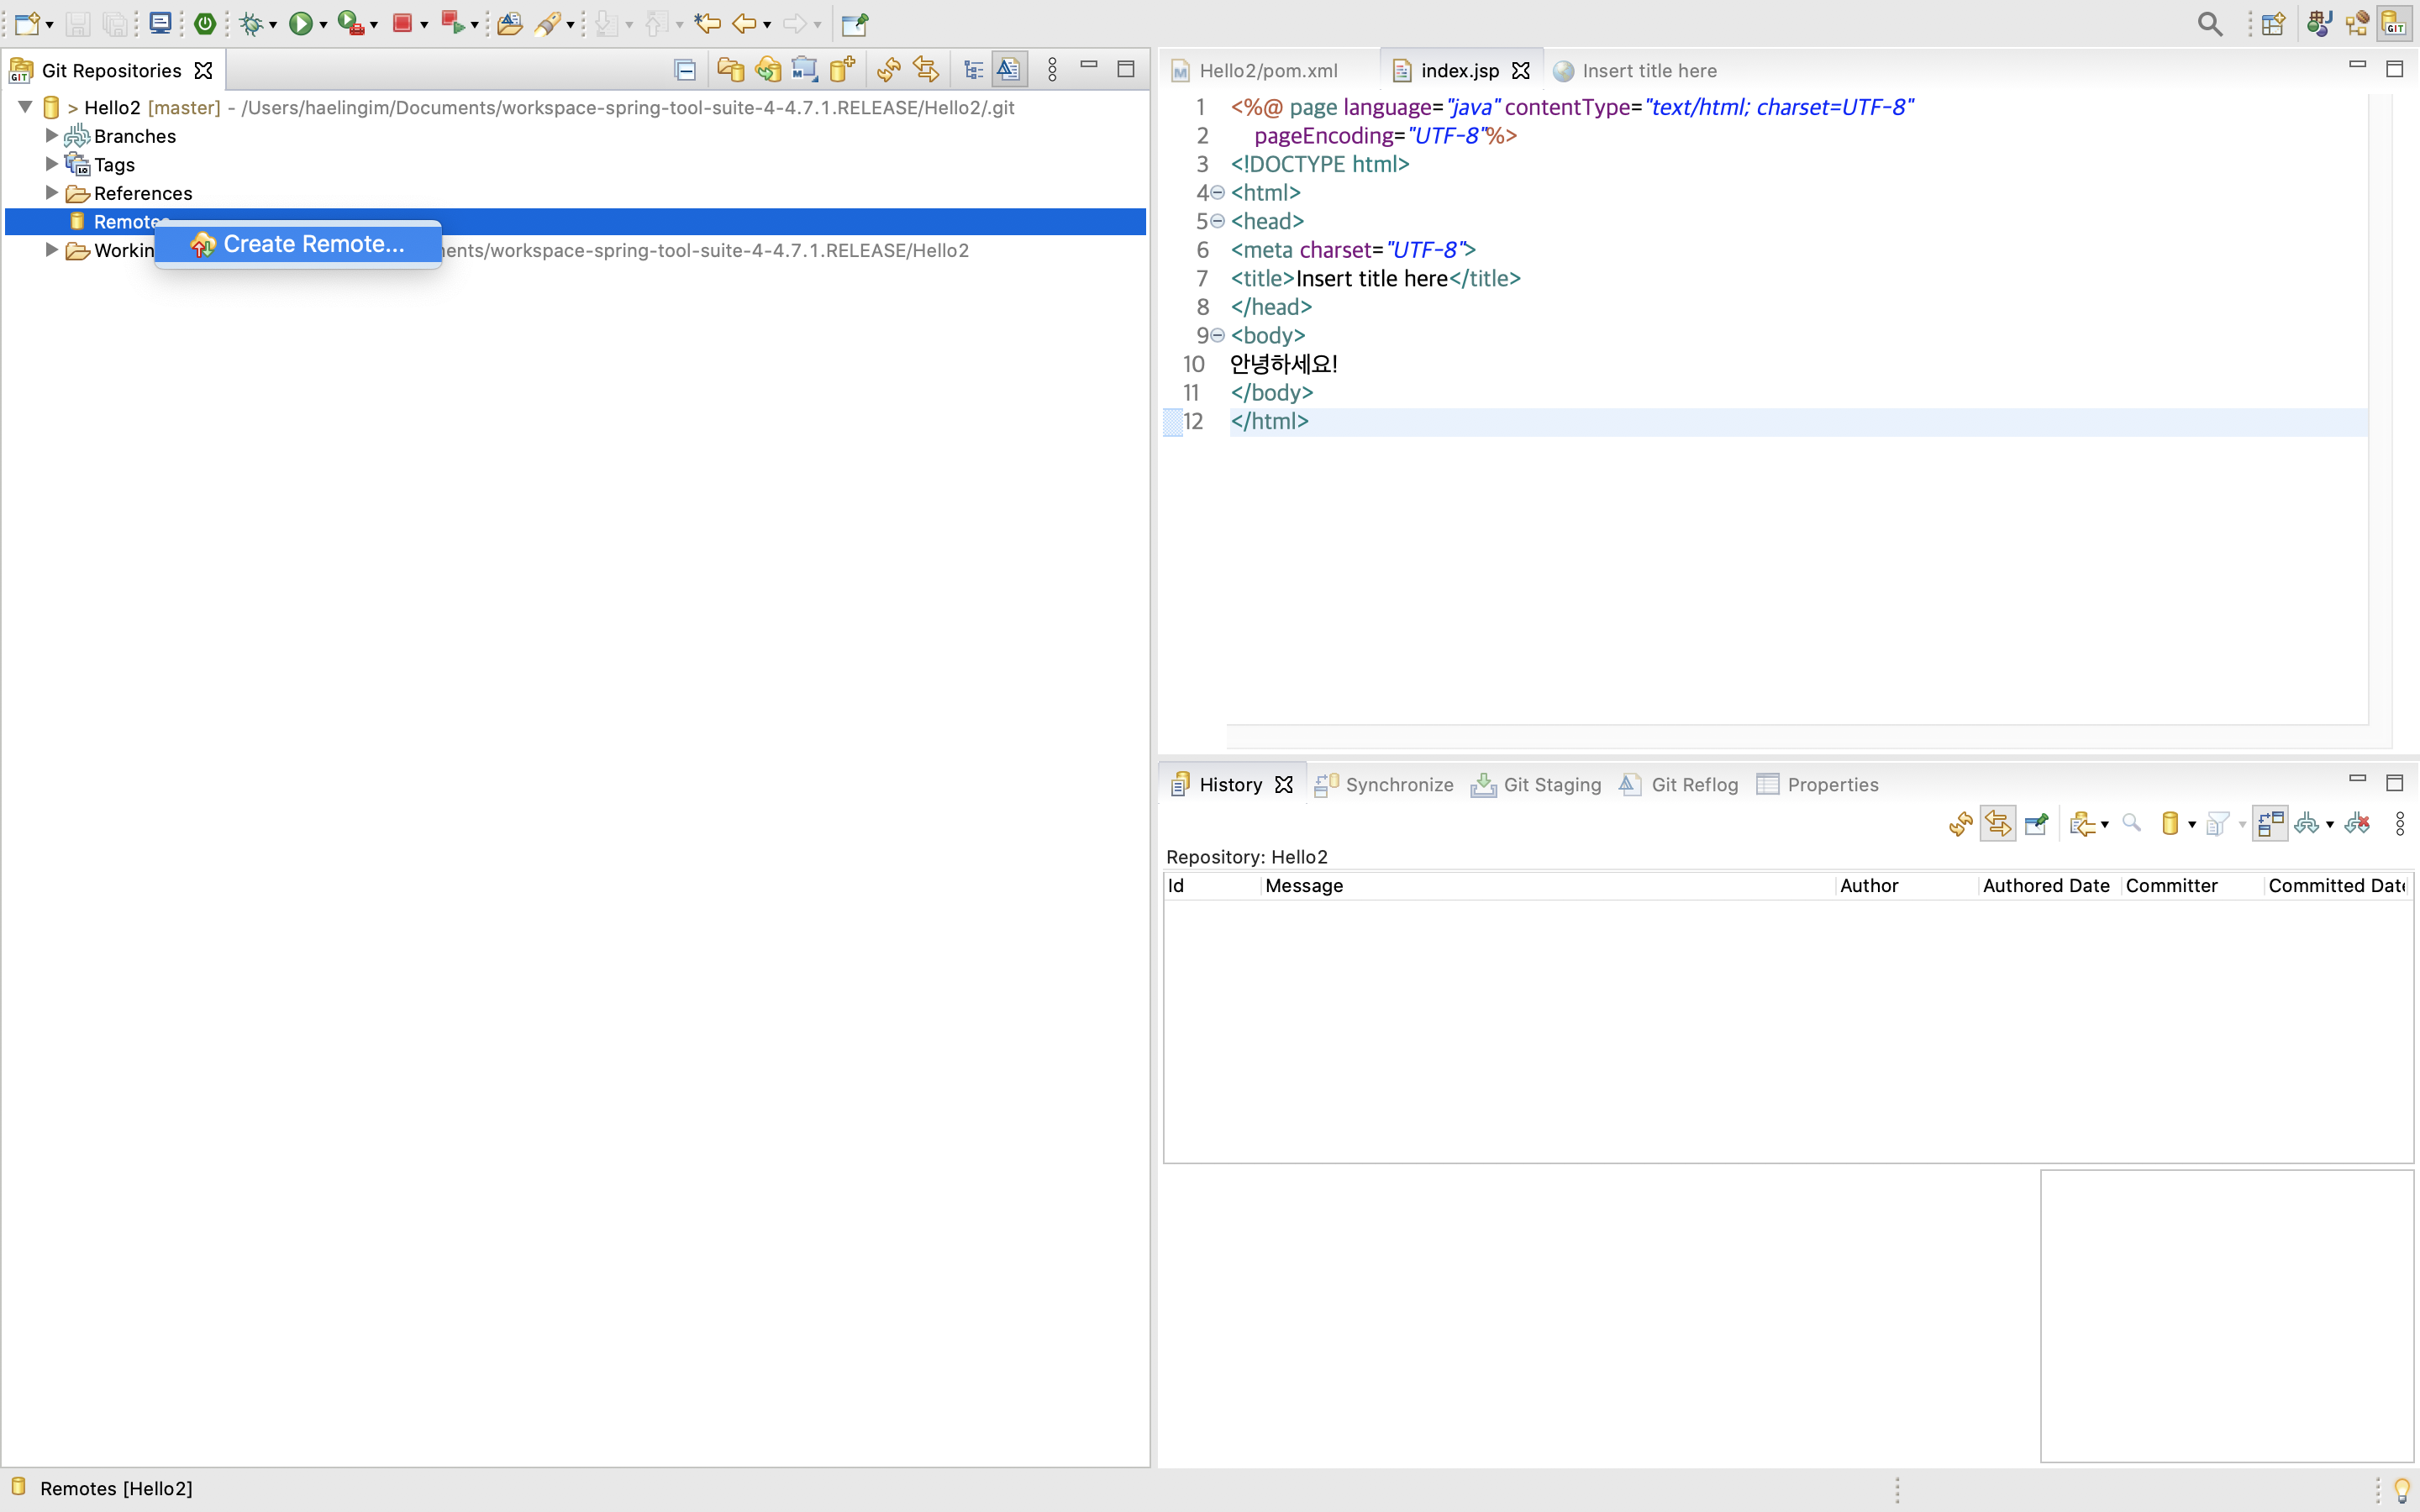Viewport: 2420px width, 1512px height.
Task: Expand the Branches node
Action: (x=52, y=135)
